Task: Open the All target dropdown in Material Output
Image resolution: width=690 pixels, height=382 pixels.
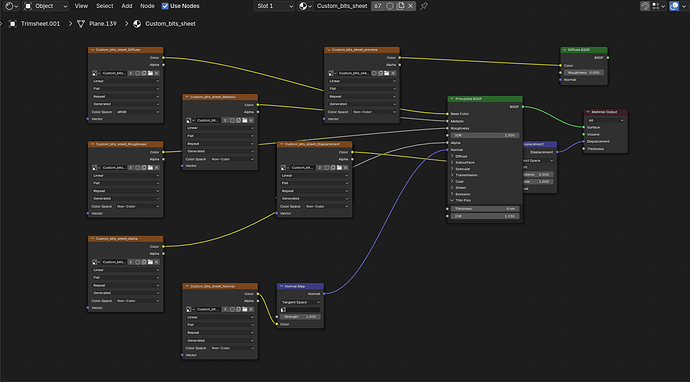Action: (x=606, y=120)
